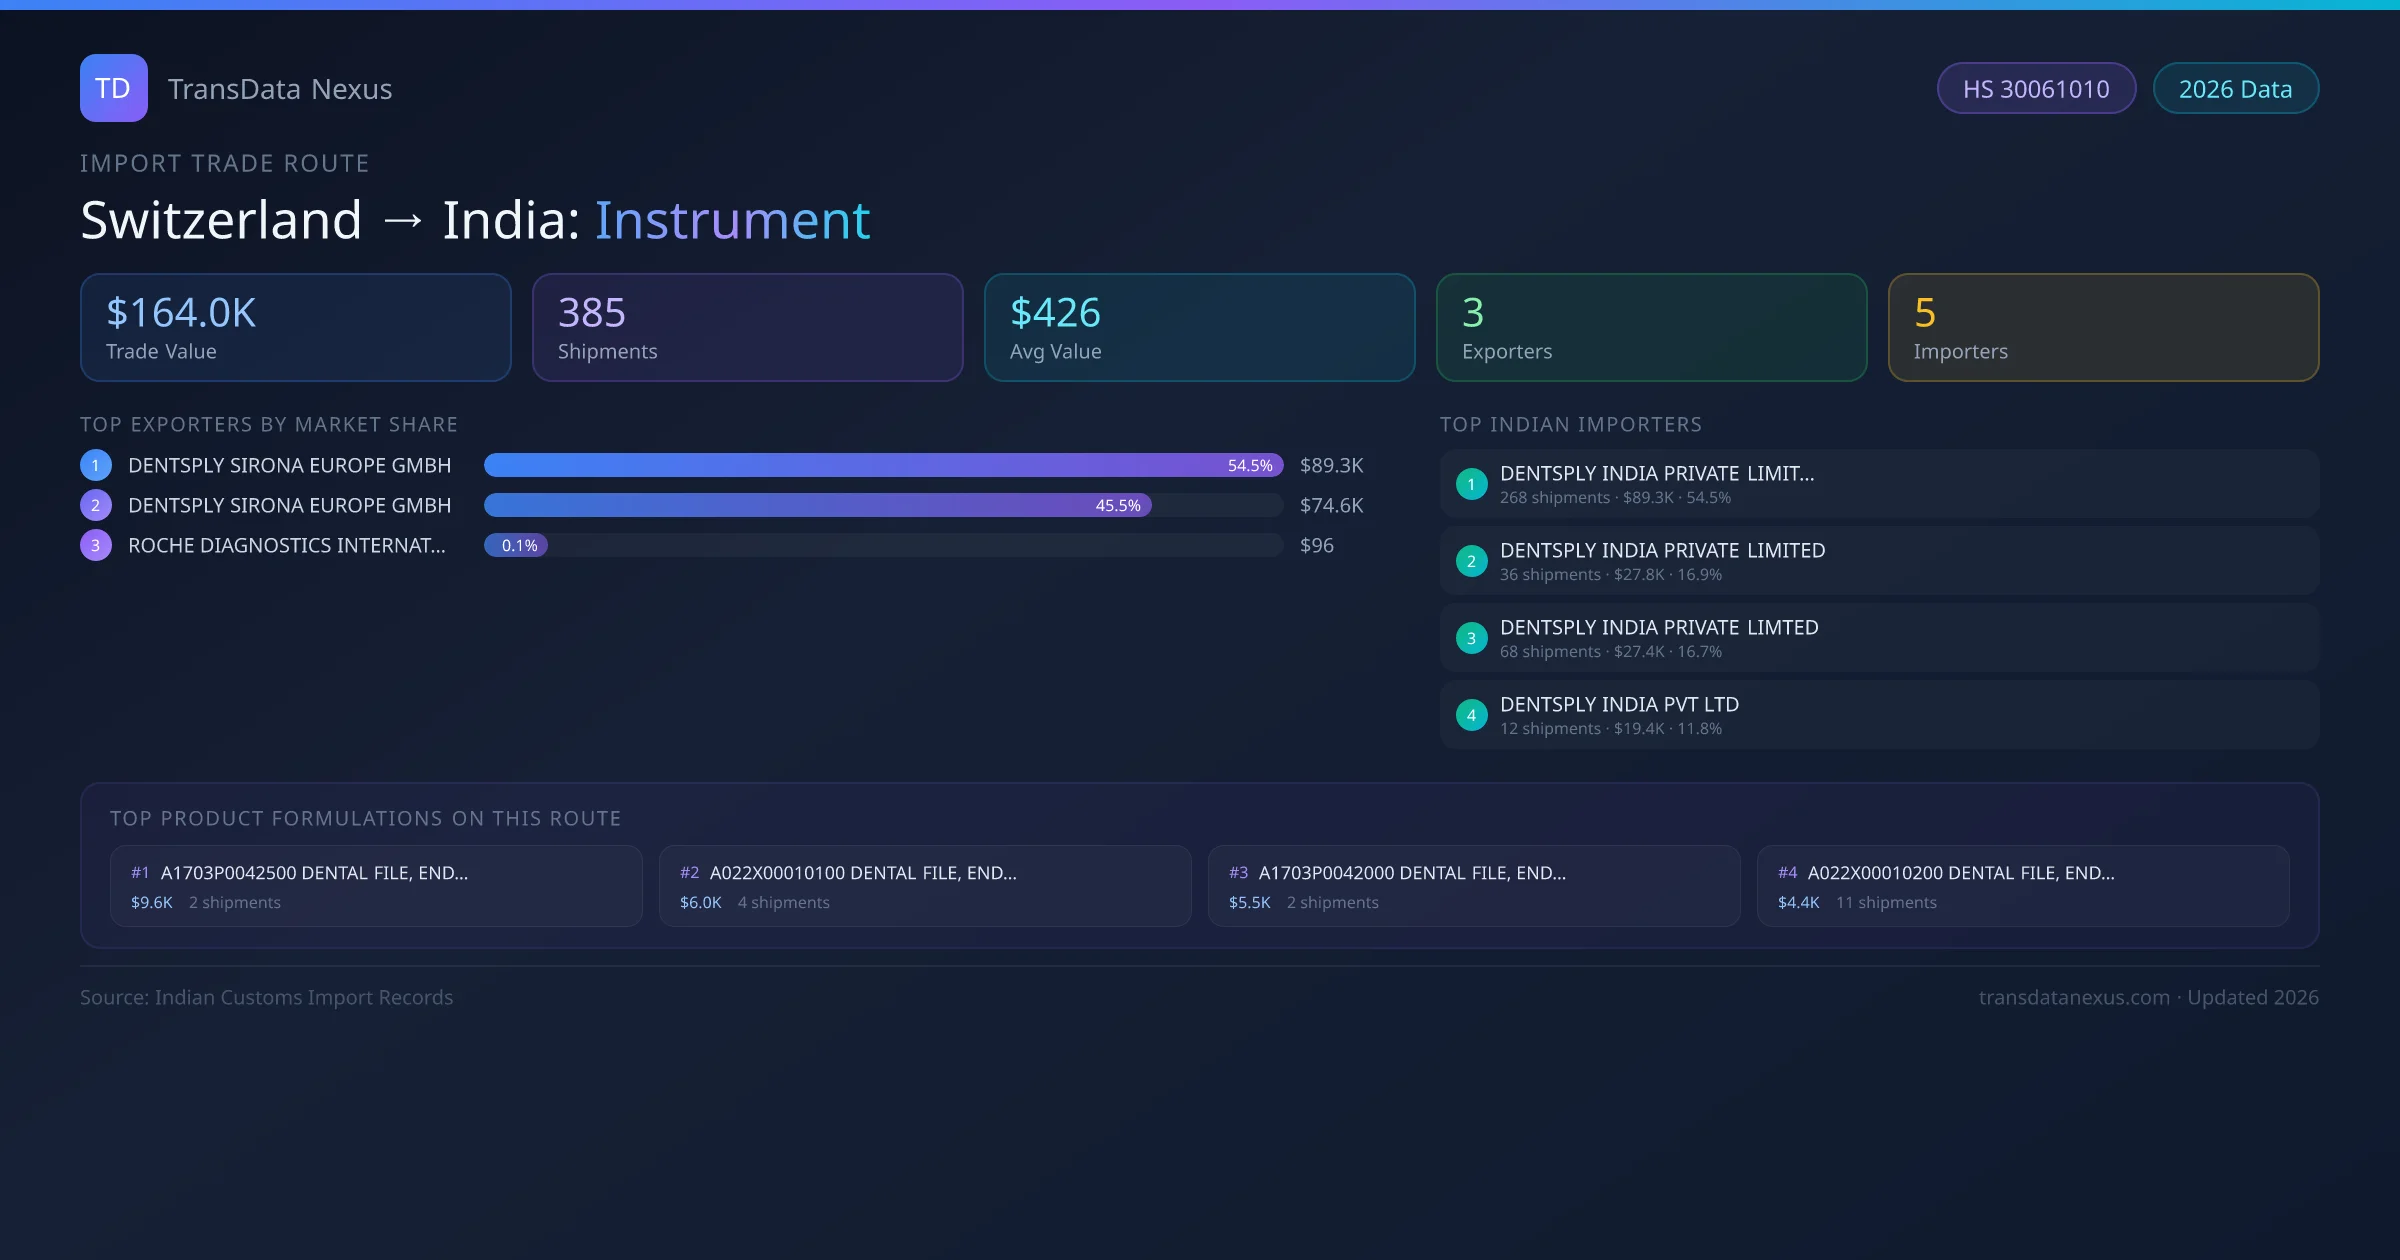This screenshot has height=1260, width=2400.
Task: Click green rank 3 importer badge
Action: tap(1471, 638)
